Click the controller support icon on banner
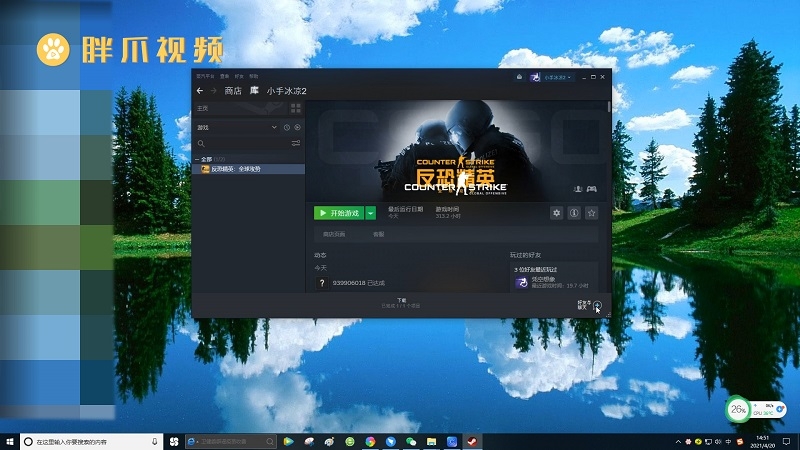Image resolution: width=800 pixels, height=450 pixels. pyautogui.click(x=592, y=189)
